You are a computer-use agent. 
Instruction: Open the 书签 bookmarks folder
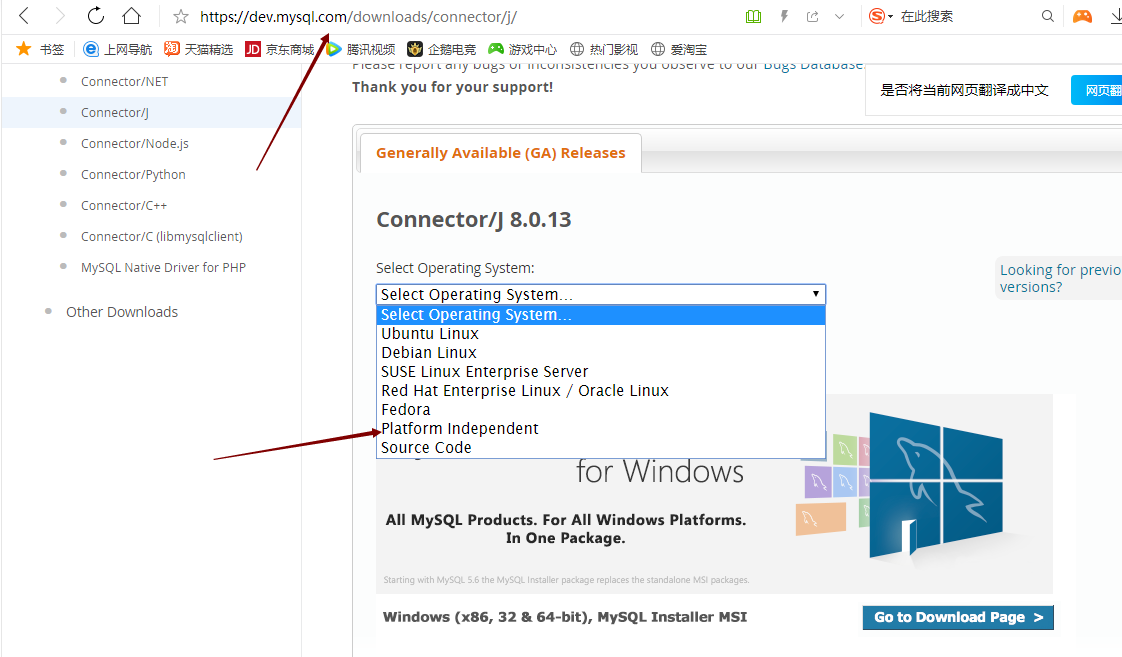tap(41, 49)
